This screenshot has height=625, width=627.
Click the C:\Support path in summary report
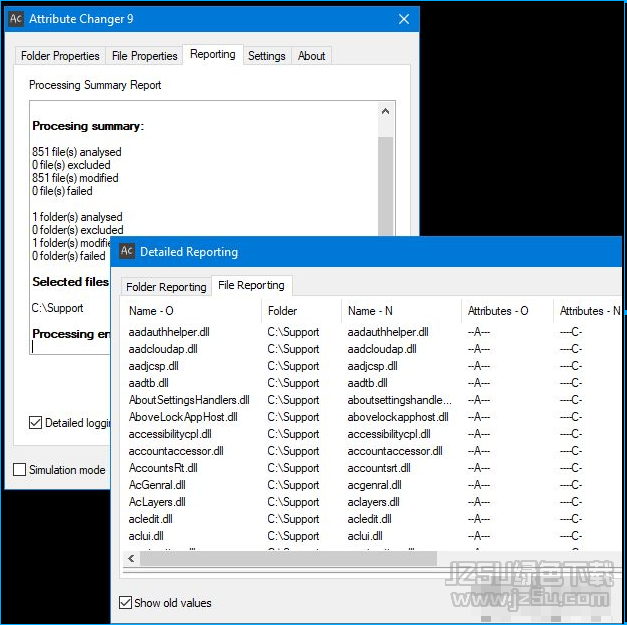click(x=57, y=308)
